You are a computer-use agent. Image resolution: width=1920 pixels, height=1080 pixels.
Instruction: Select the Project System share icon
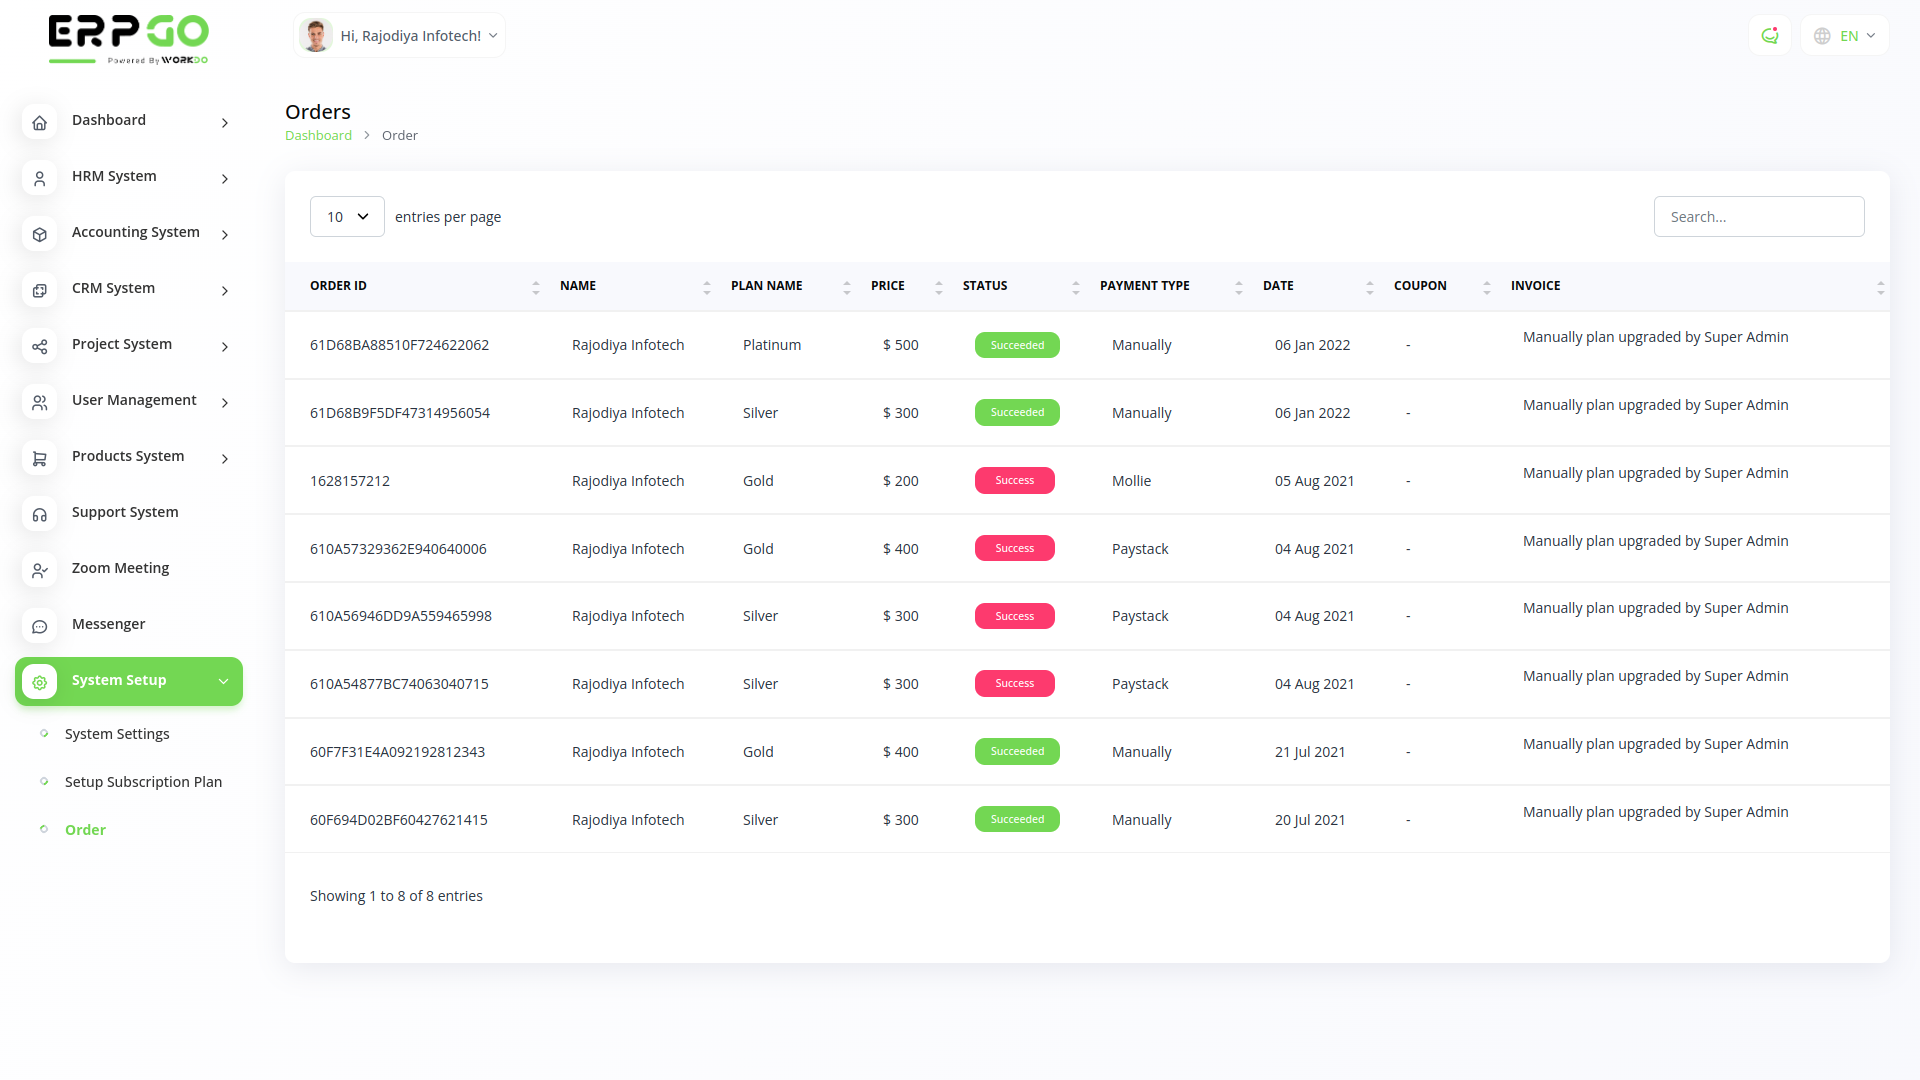(x=39, y=346)
